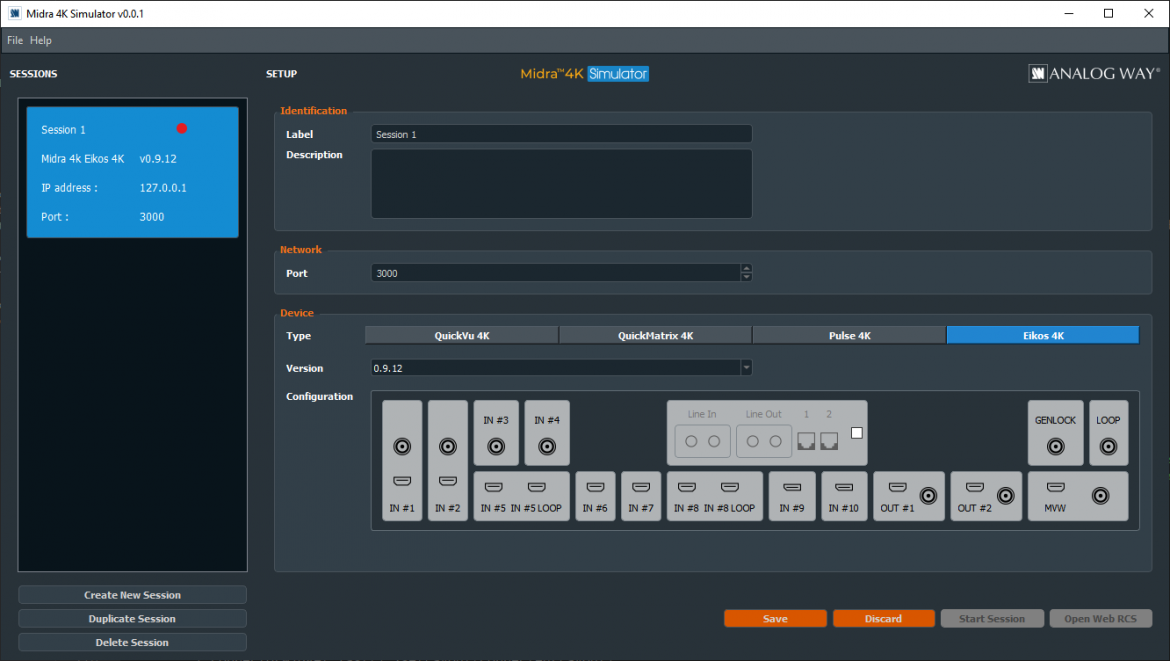The width and height of the screenshot is (1170, 661).
Task: Open the Version dropdown list
Action: (x=746, y=368)
